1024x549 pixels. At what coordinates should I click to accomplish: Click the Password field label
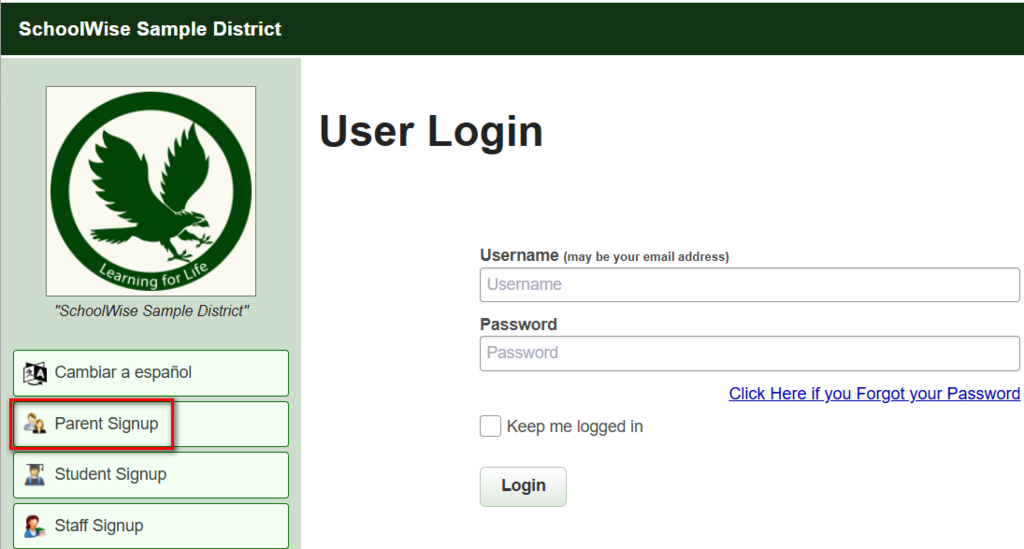pos(518,325)
